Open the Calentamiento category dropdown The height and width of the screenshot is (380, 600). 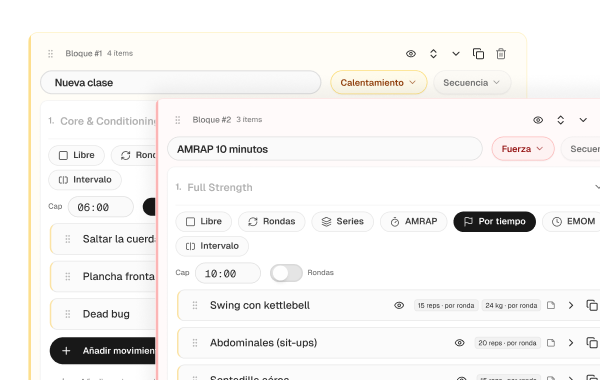click(x=378, y=82)
